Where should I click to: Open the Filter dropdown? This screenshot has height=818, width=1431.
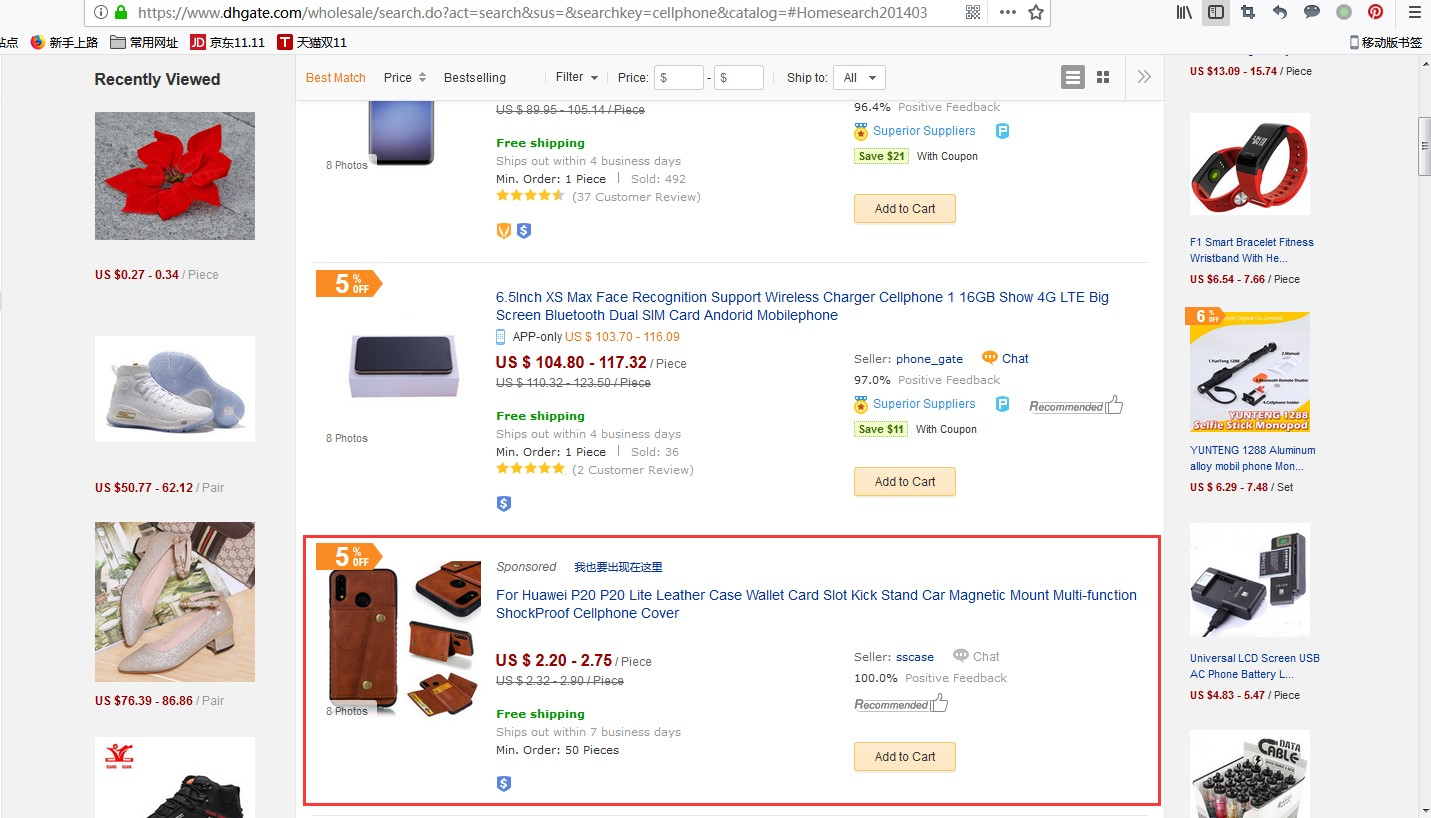pyautogui.click(x=577, y=77)
